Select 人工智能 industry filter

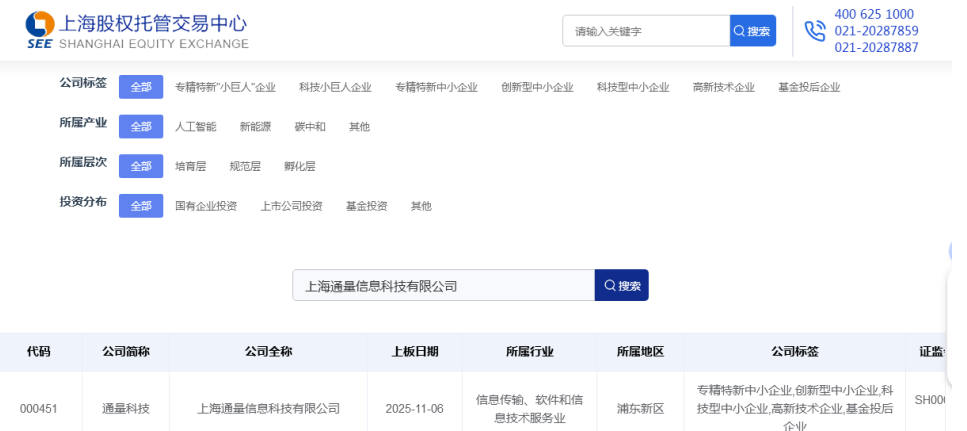195,127
